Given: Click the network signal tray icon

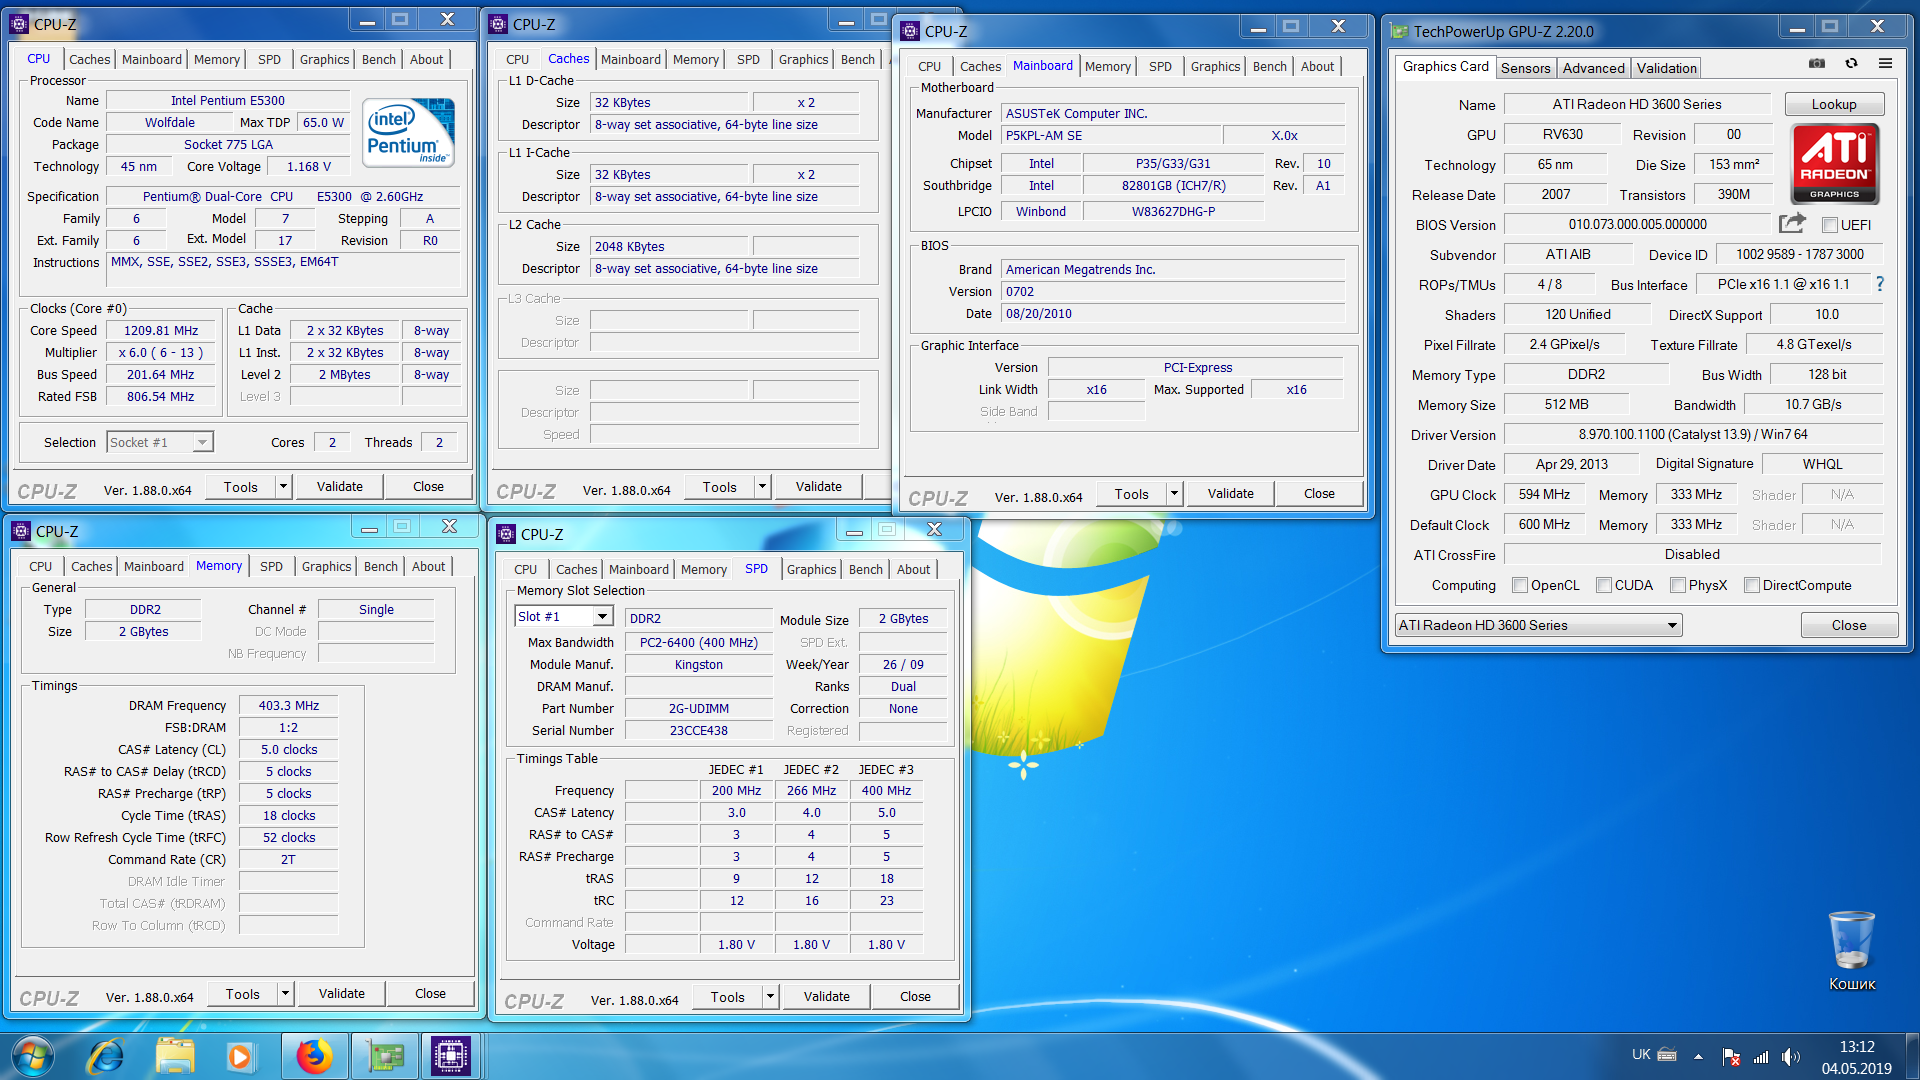Looking at the screenshot, I should (1761, 1057).
